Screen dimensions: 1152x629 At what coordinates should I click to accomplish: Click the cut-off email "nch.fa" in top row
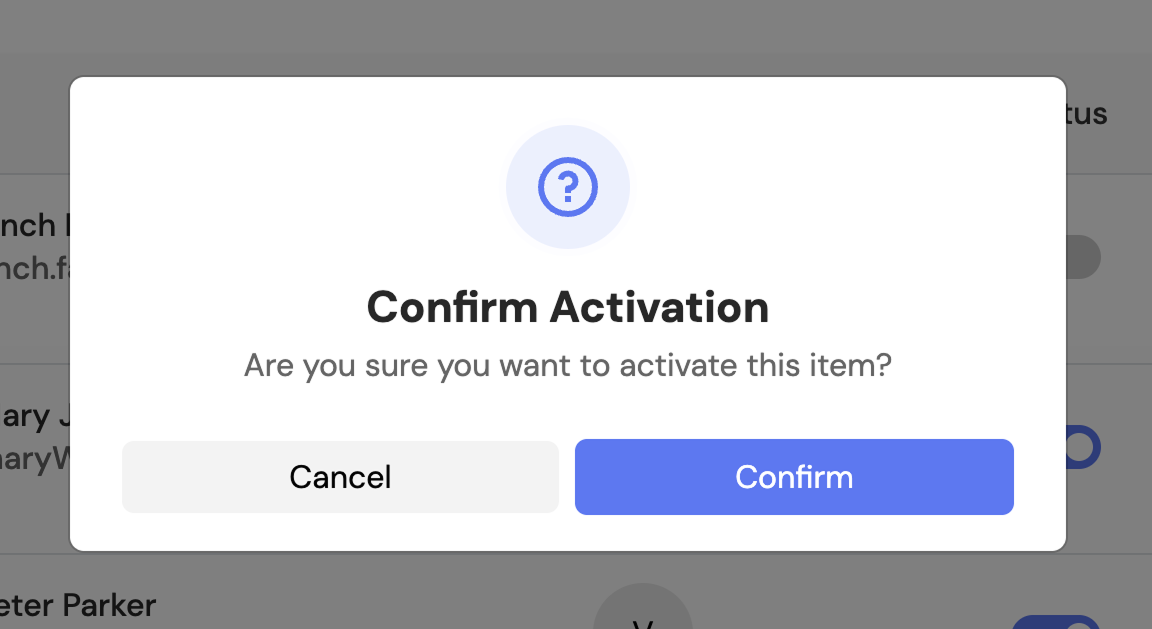click(34, 269)
